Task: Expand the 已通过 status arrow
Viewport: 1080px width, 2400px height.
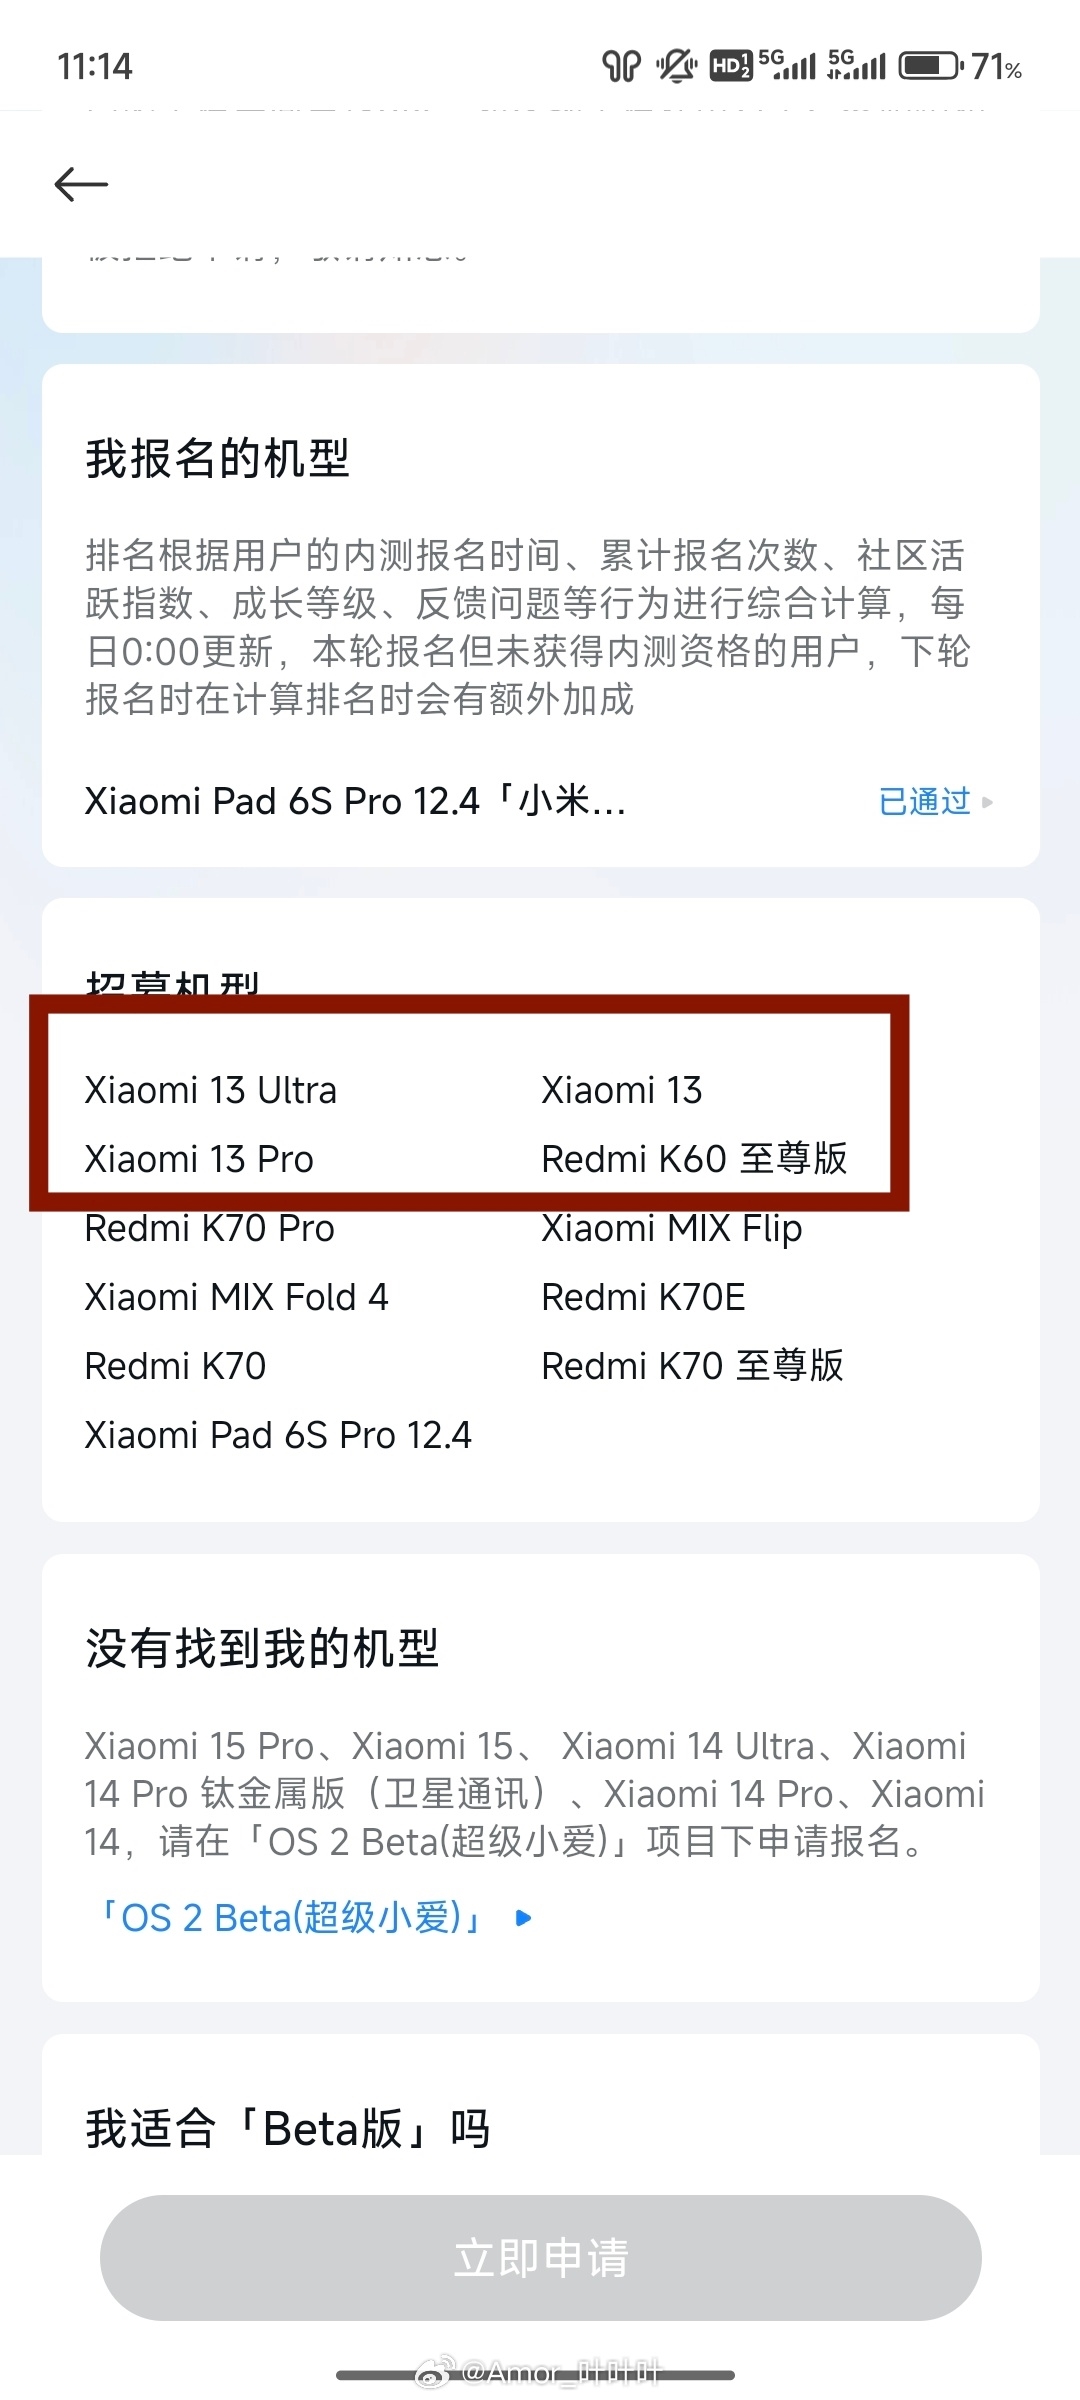Action: (x=987, y=802)
